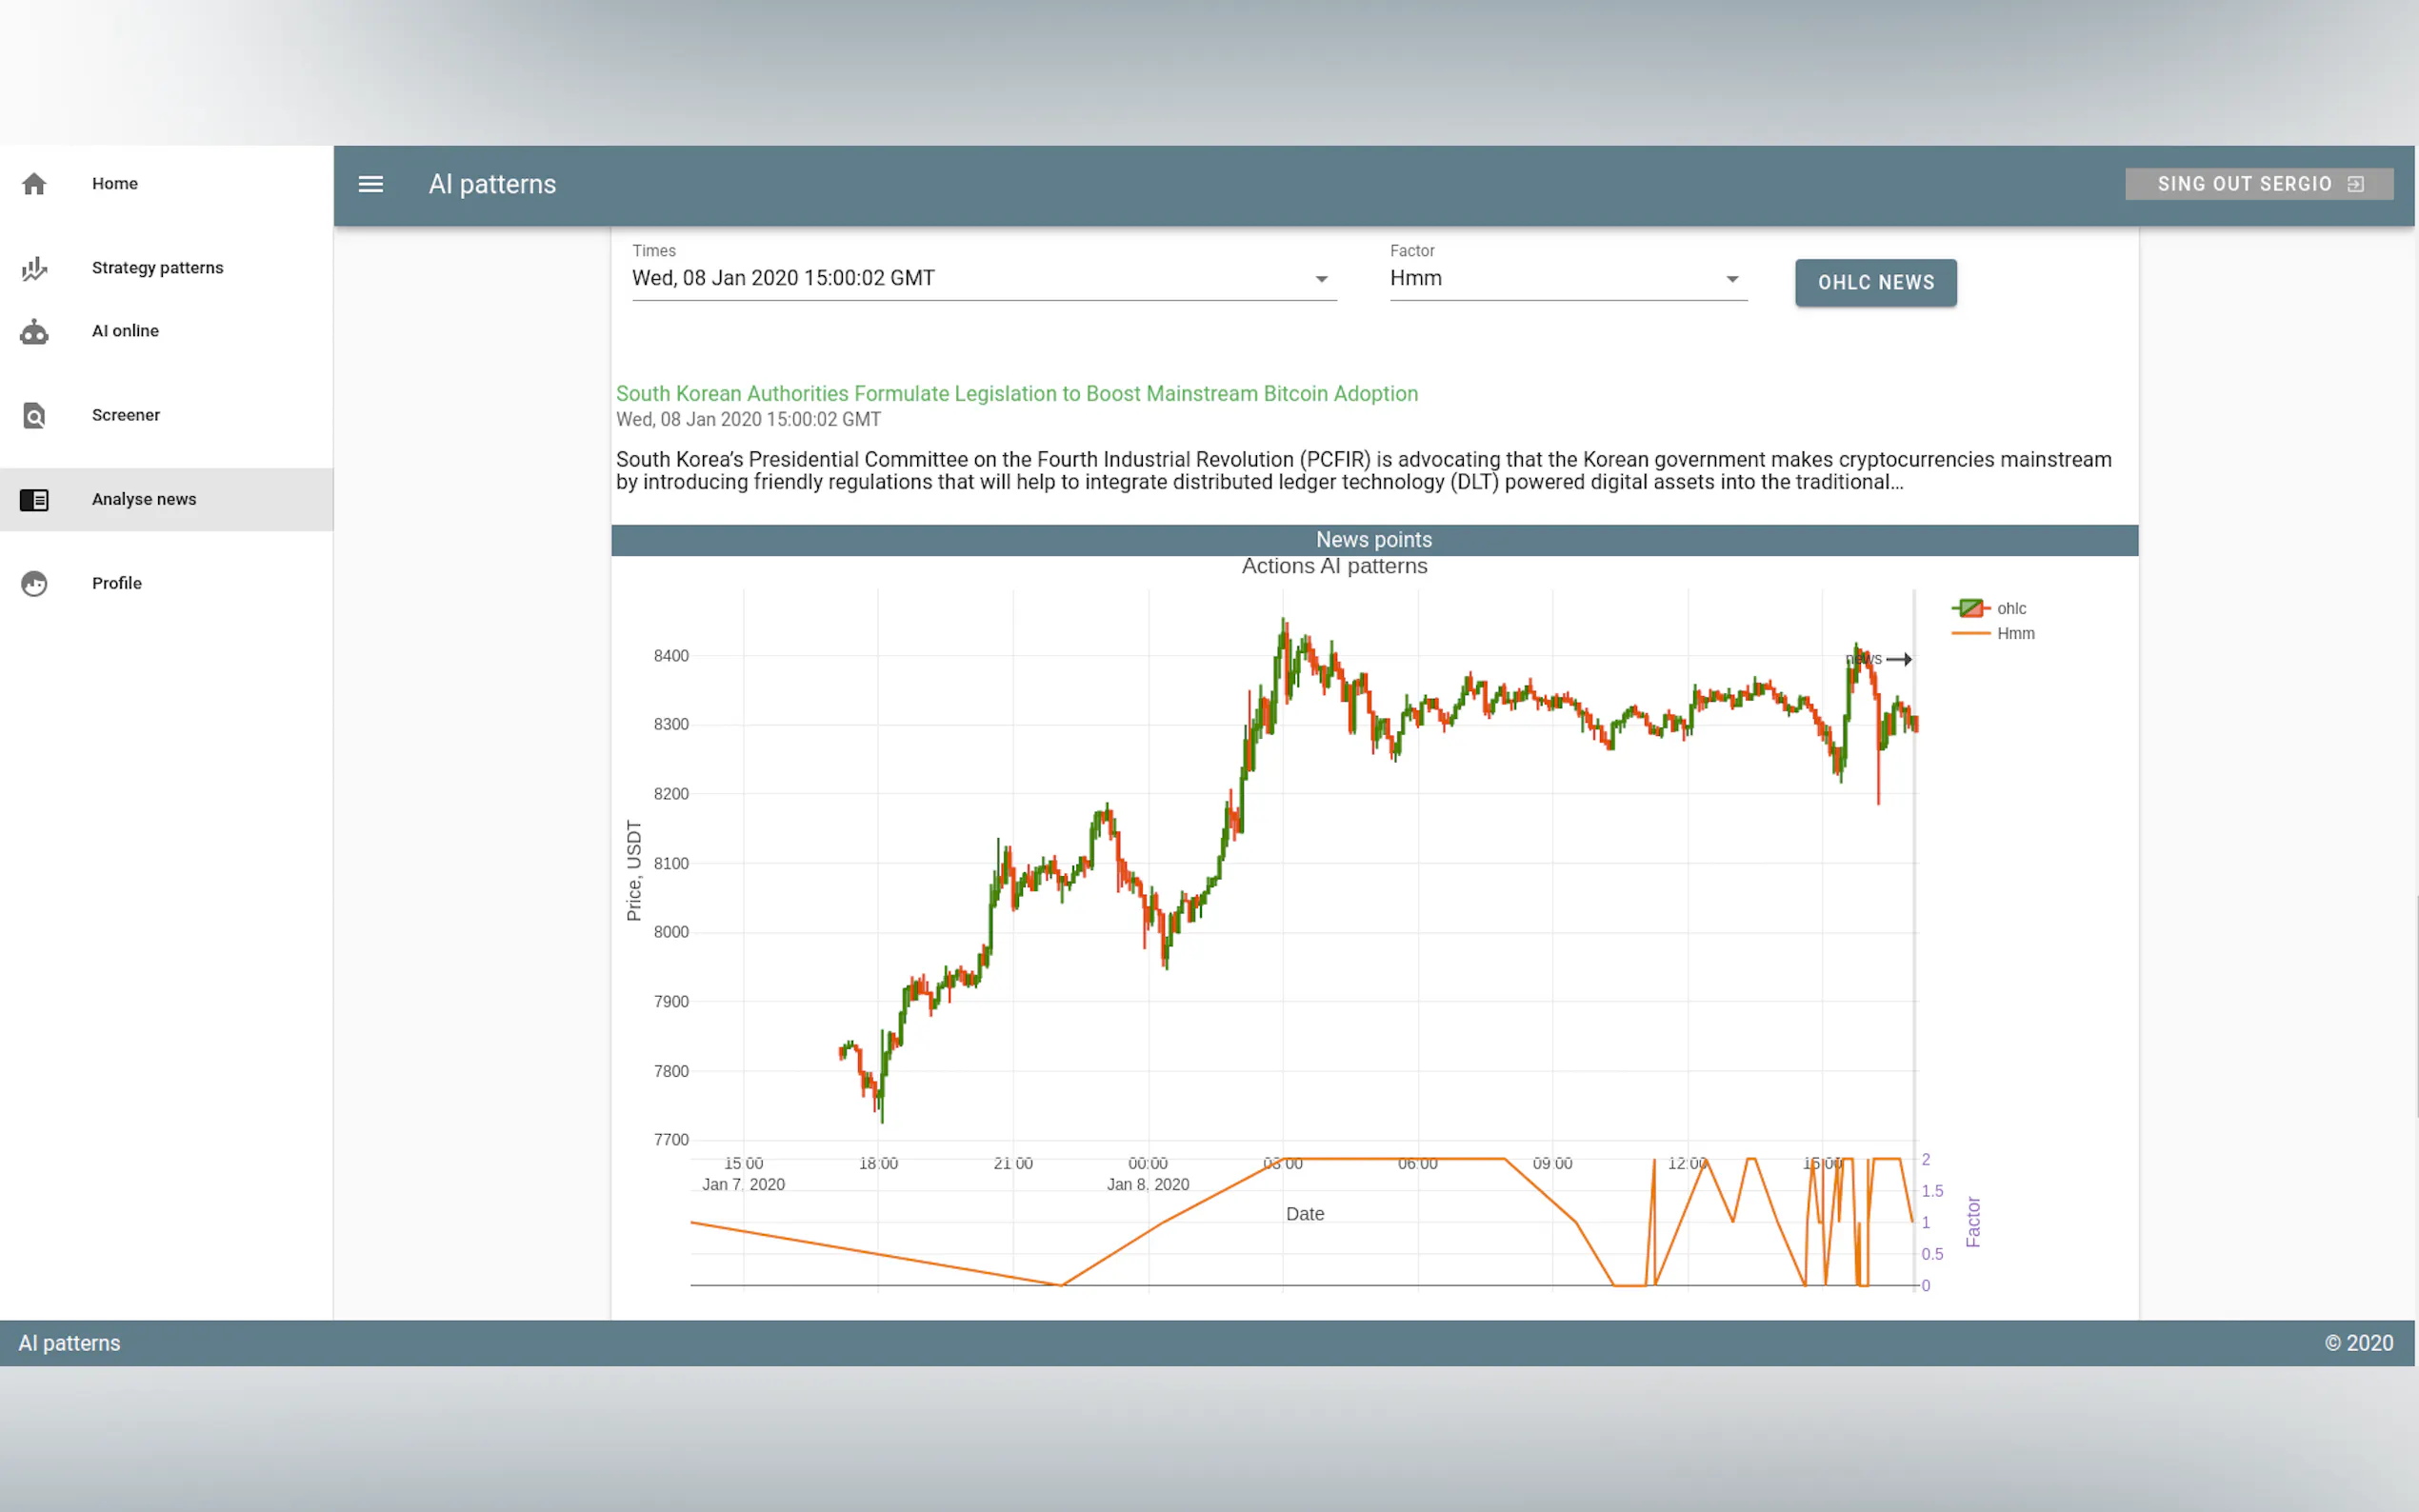Toggle the hamburger menu icon

pyautogui.click(x=371, y=184)
